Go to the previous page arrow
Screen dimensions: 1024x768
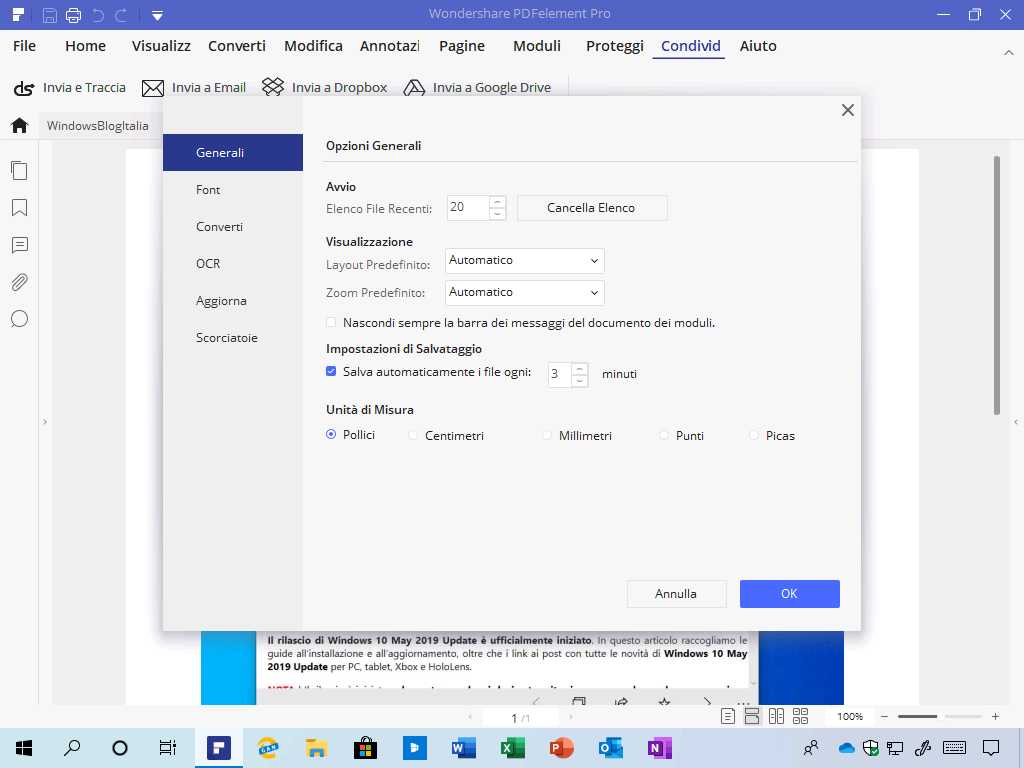(x=470, y=717)
